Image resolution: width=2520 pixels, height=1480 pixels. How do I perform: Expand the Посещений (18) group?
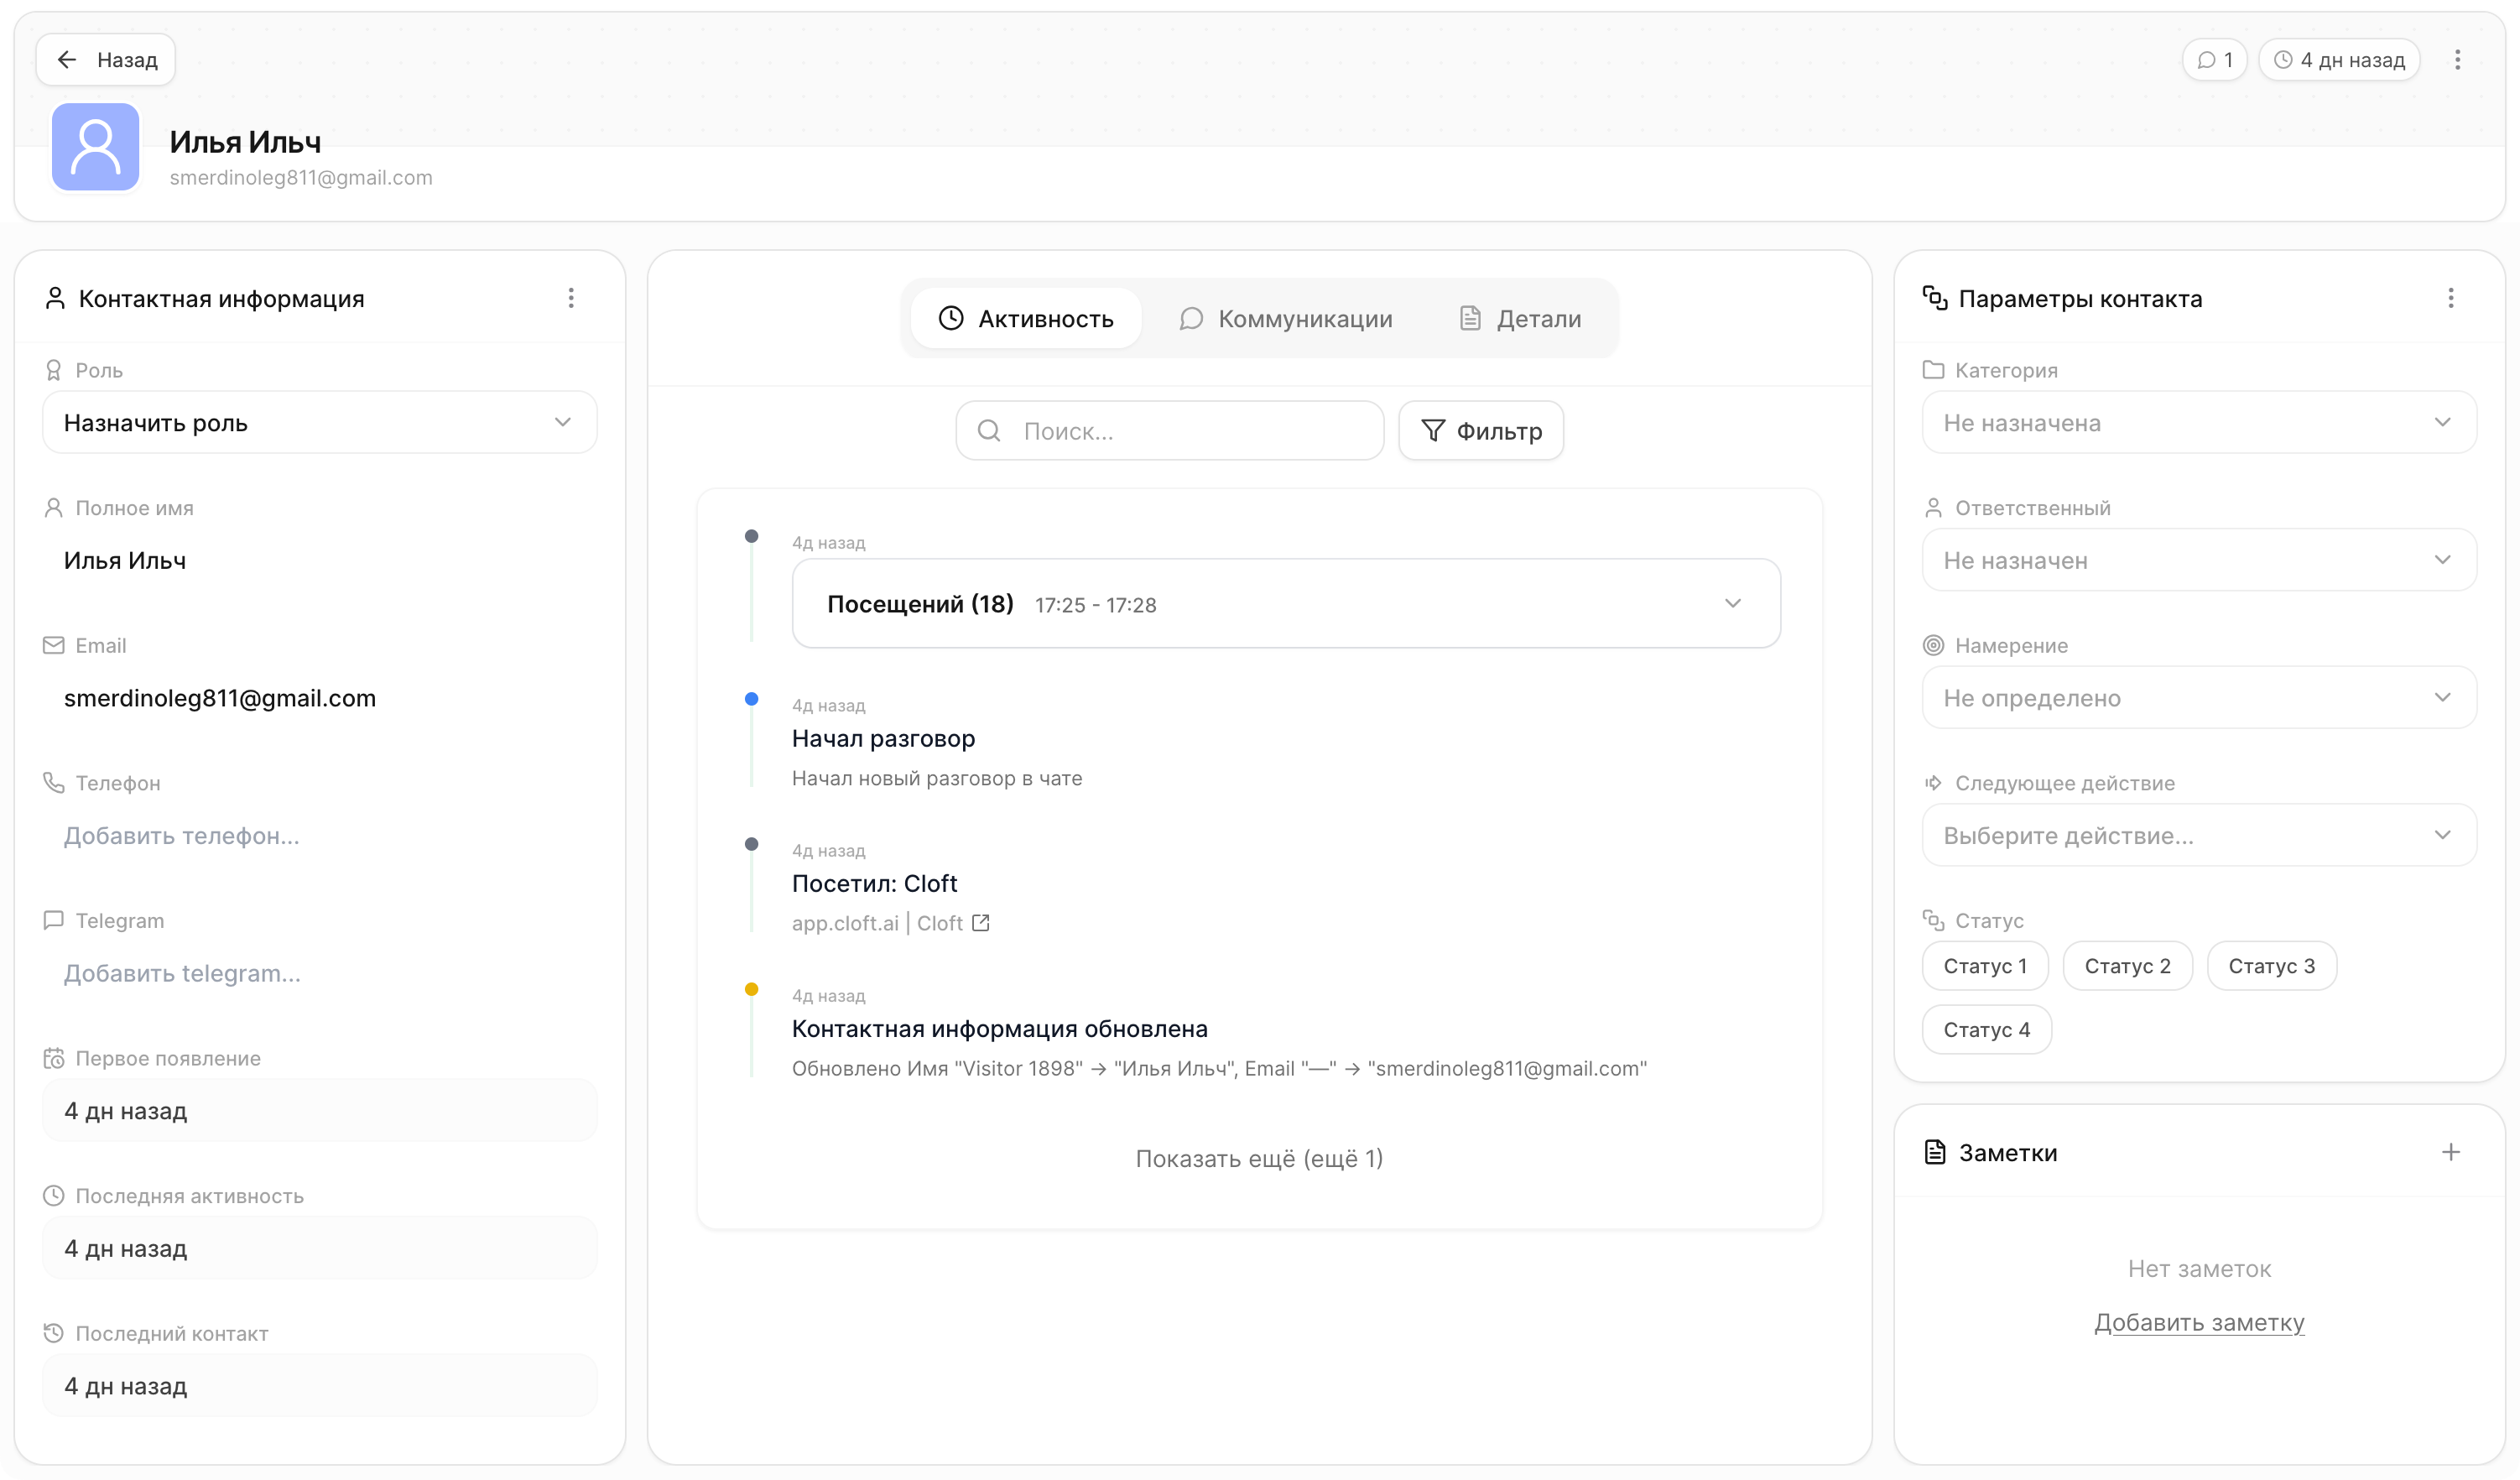tap(1286, 603)
